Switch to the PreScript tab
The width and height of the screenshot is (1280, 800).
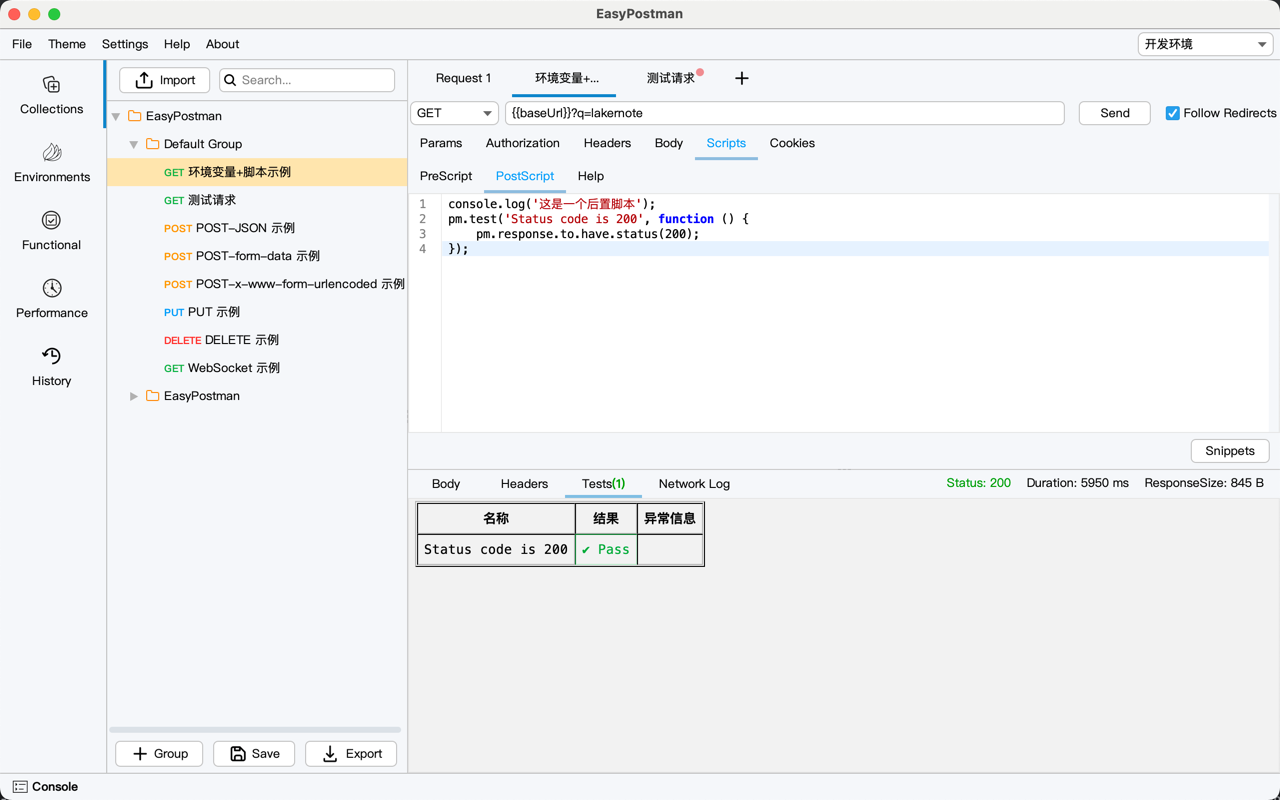[x=446, y=176]
